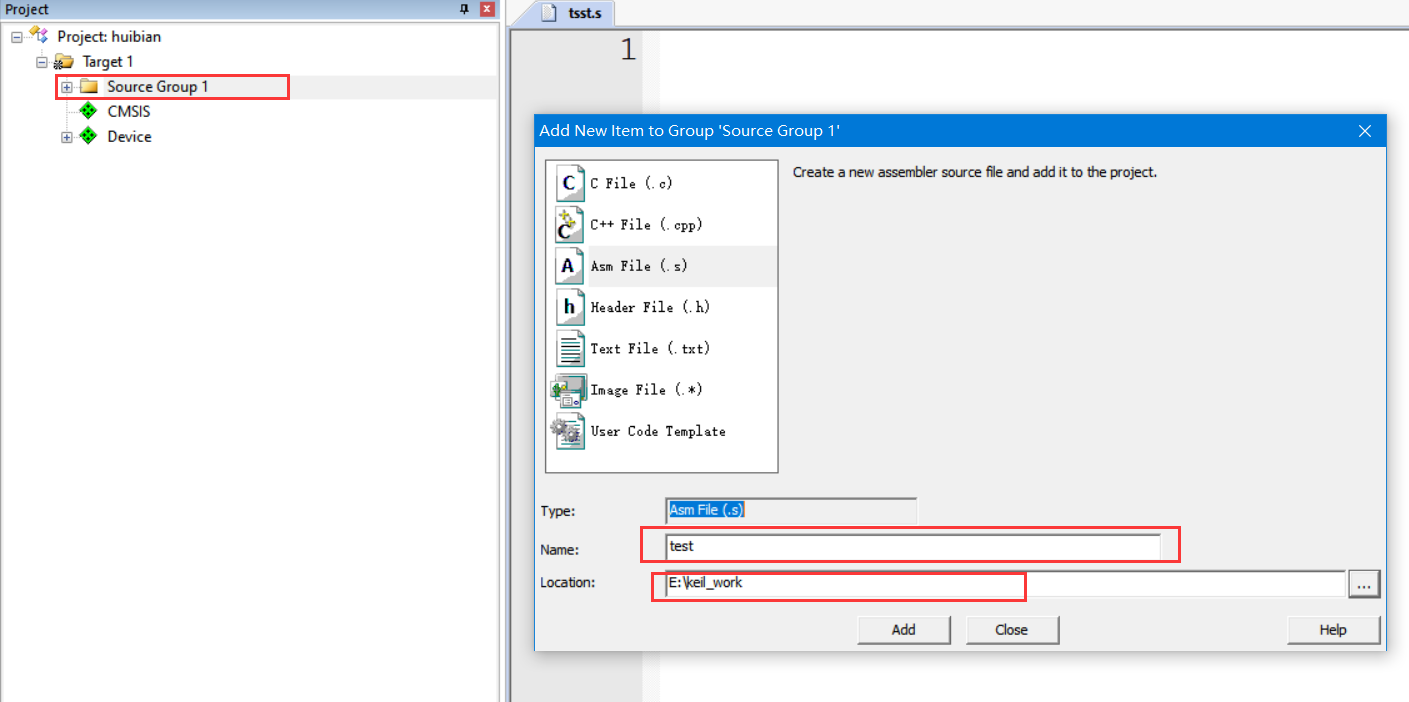Choose the Asm File (.s) icon

(x=570, y=266)
